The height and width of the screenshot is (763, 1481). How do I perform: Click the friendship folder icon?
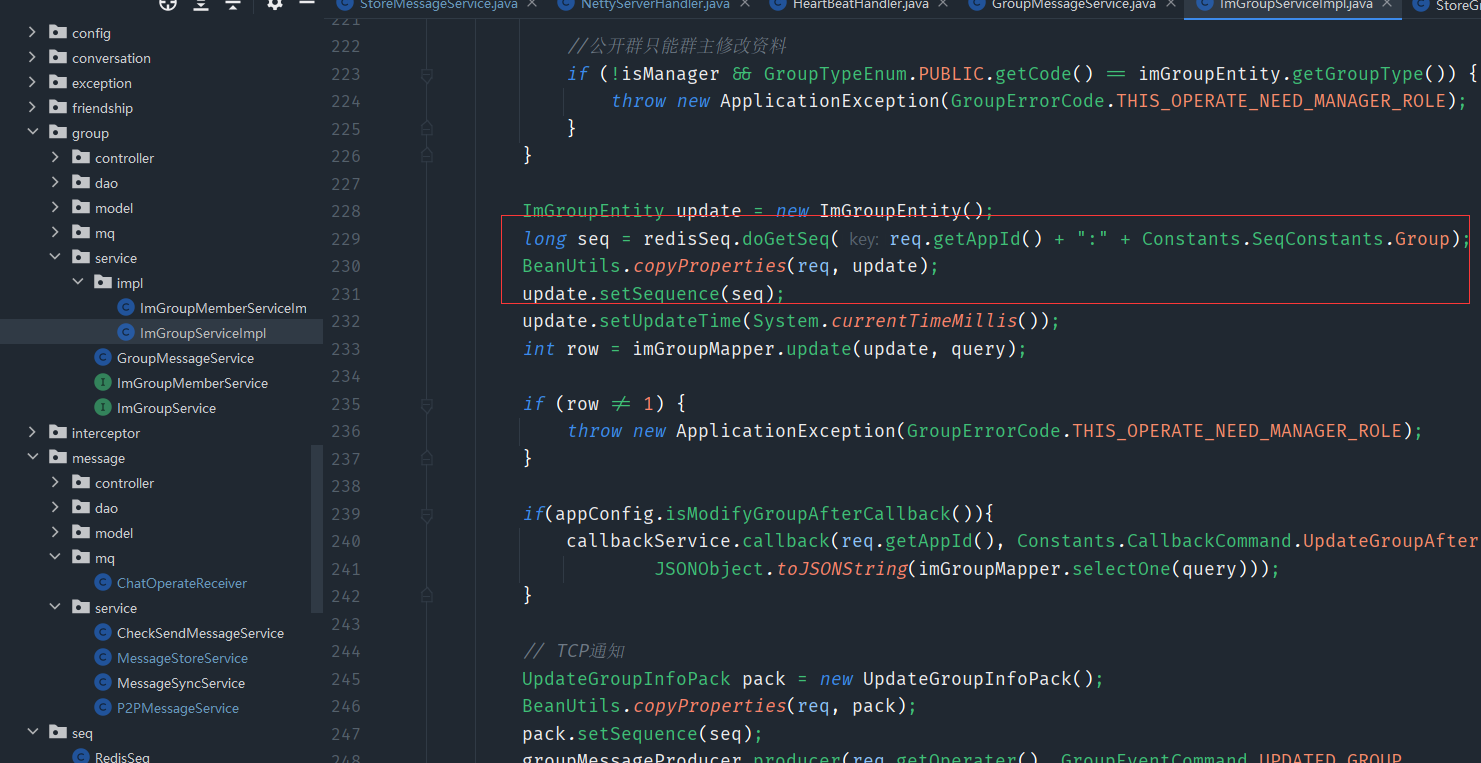point(57,108)
